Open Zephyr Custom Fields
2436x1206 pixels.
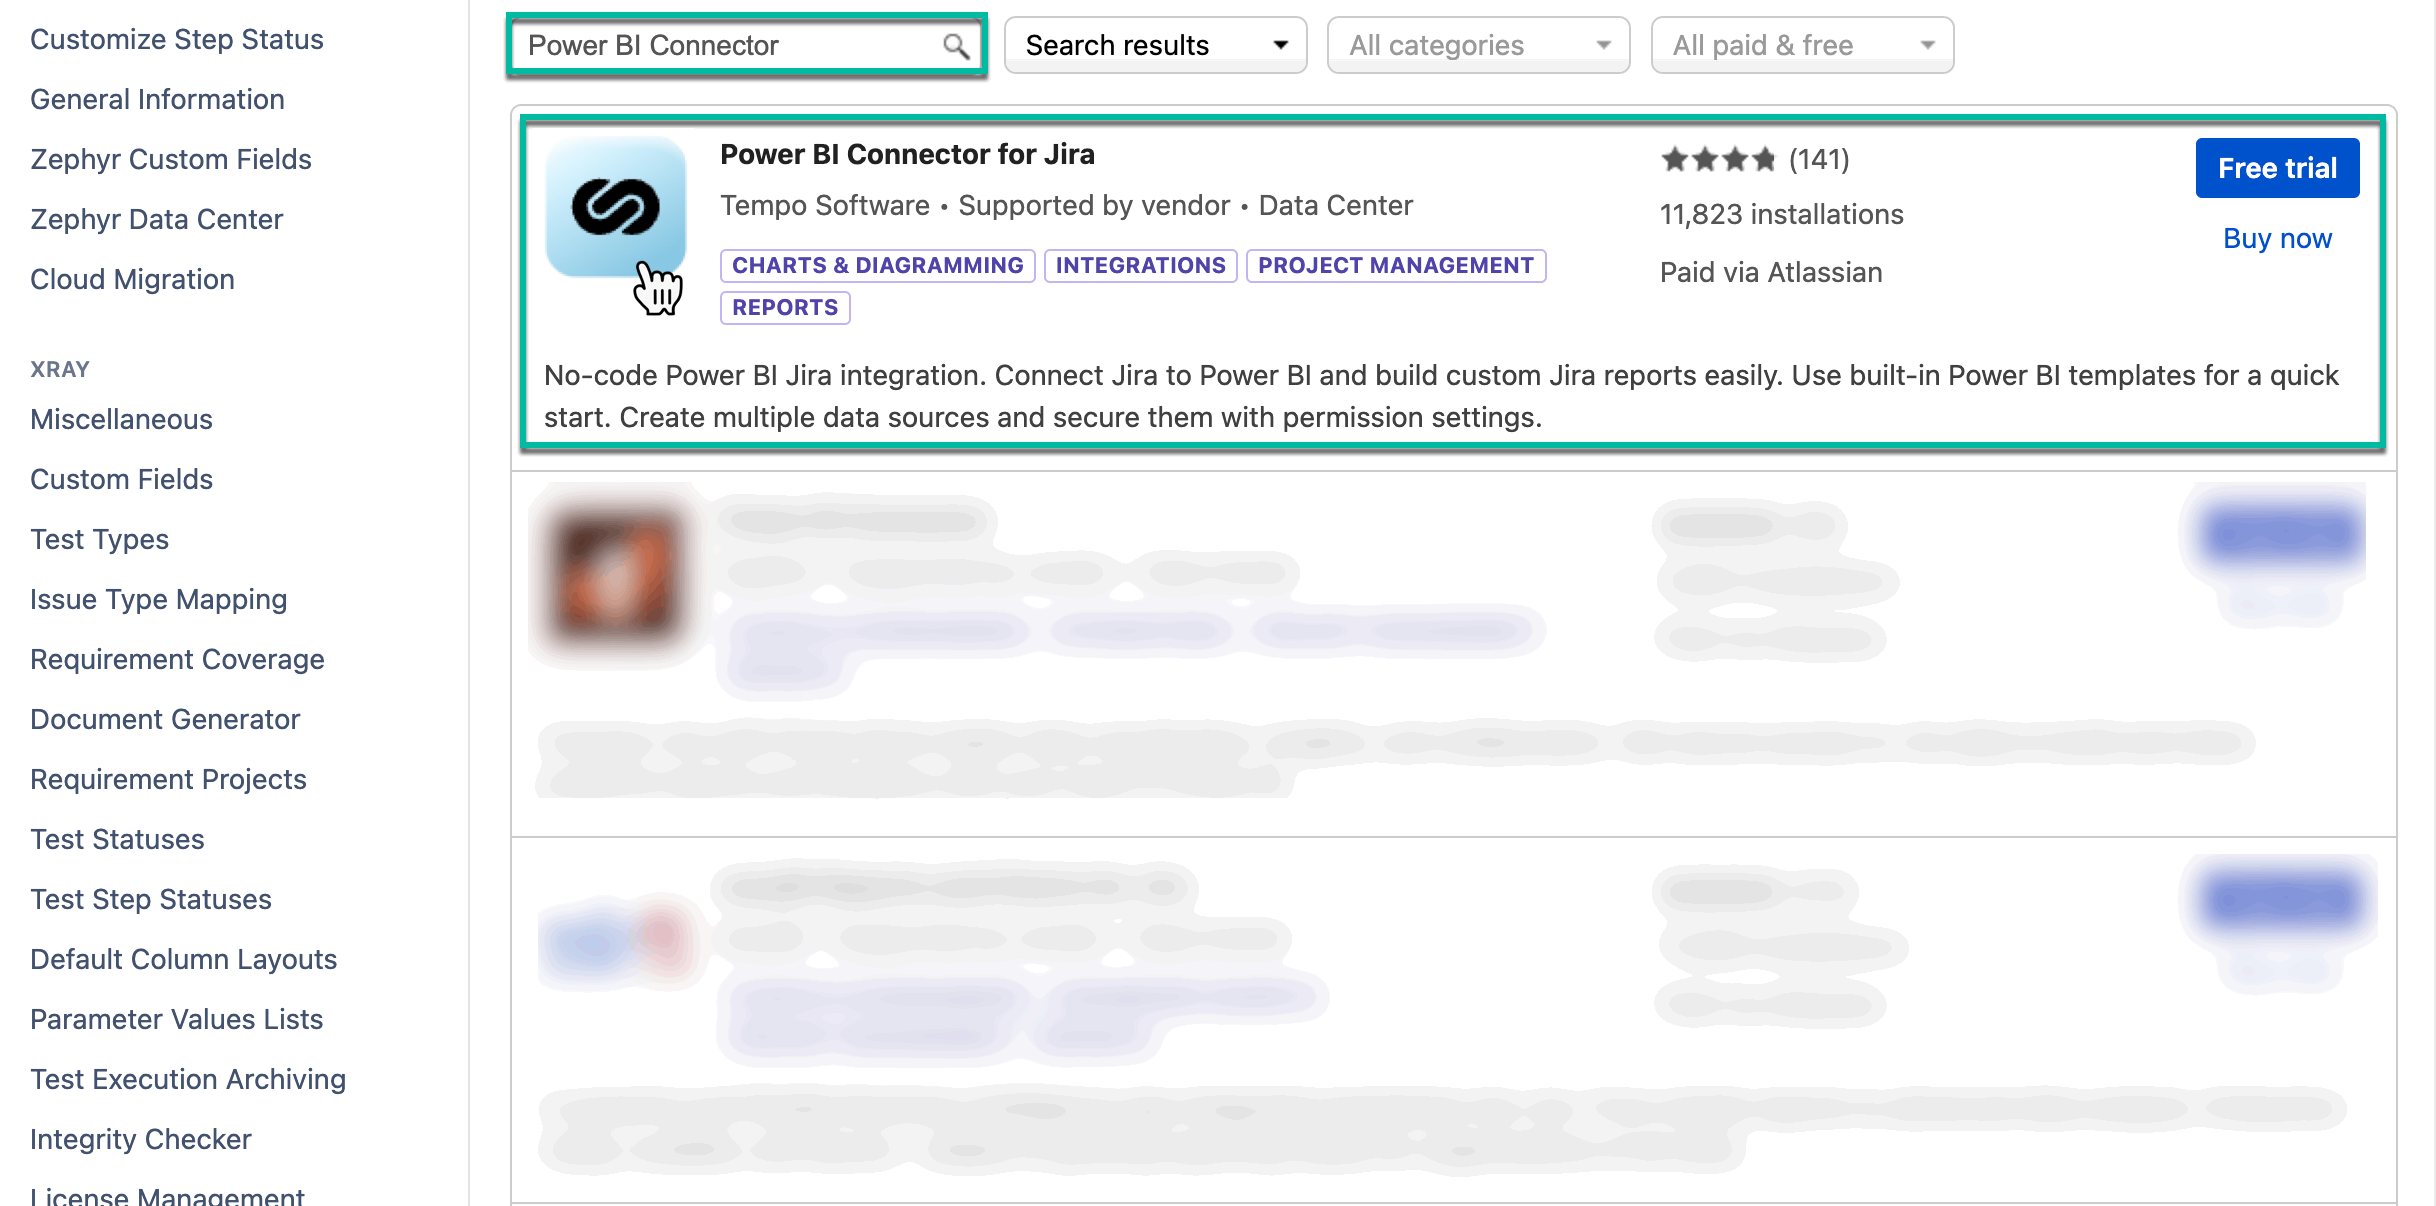[x=171, y=159]
